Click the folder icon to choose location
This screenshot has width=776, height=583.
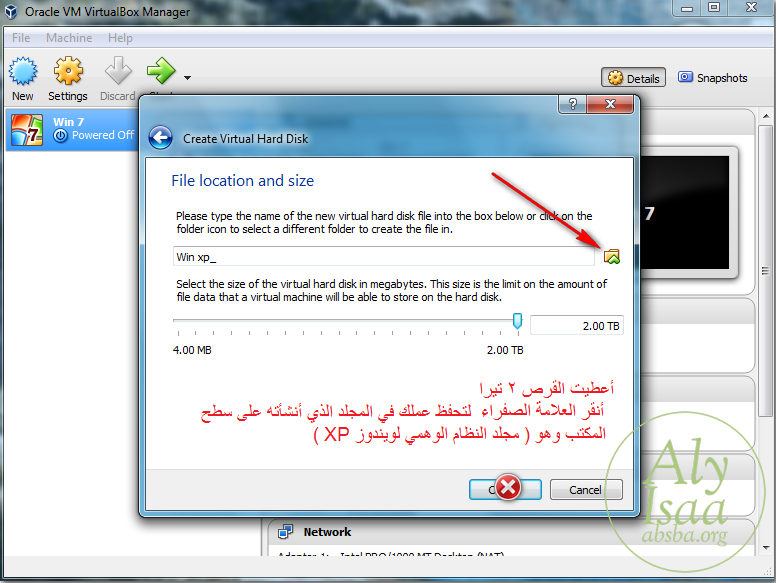point(612,256)
